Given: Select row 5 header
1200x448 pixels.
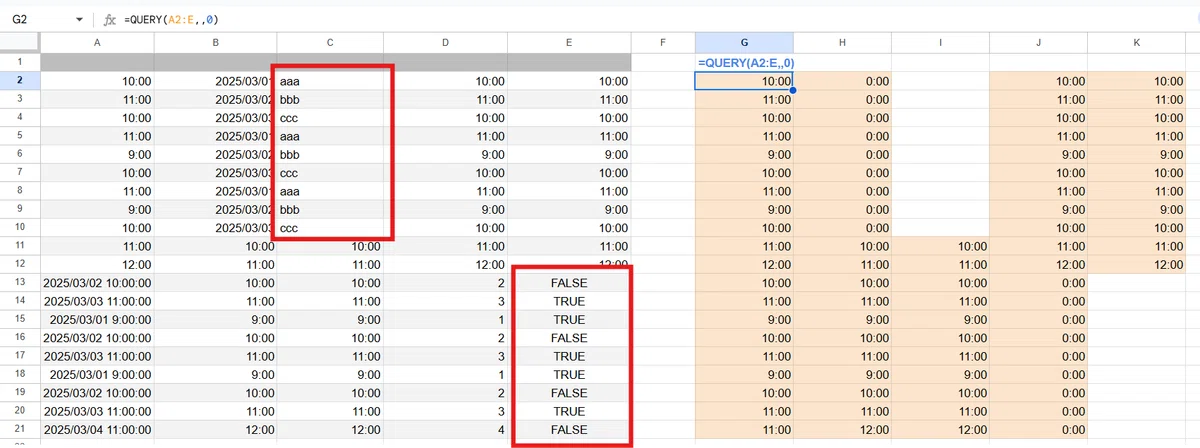Looking at the screenshot, I should 20,136.
